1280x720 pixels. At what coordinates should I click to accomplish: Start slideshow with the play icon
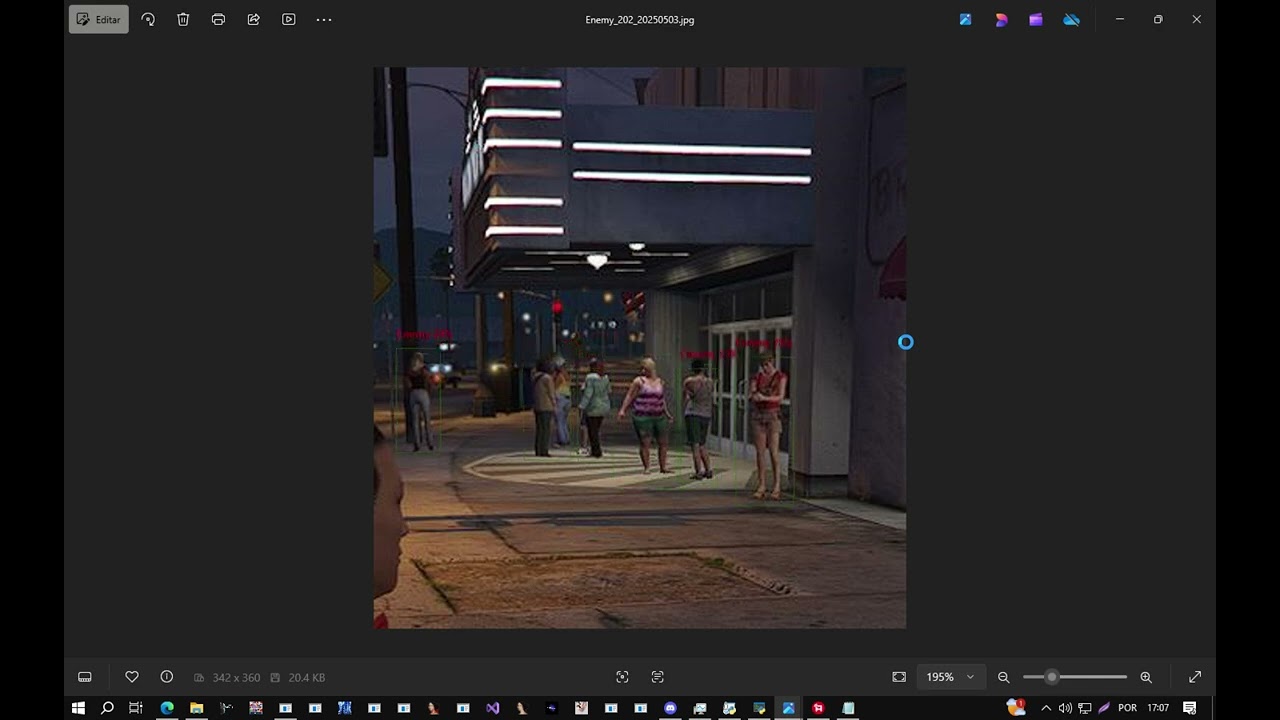[289, 19]
